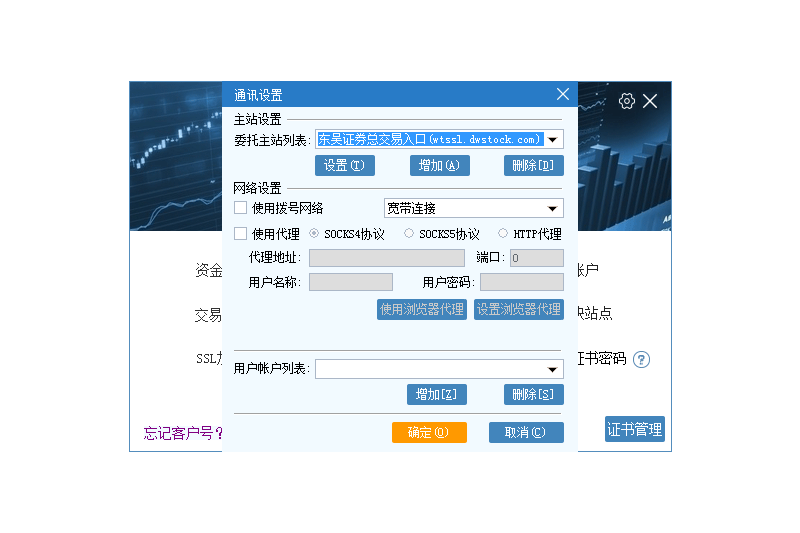This screenshot has width=800, height=533.
Task: Click the 设置(T) button
Action: [x=344, y=166]
